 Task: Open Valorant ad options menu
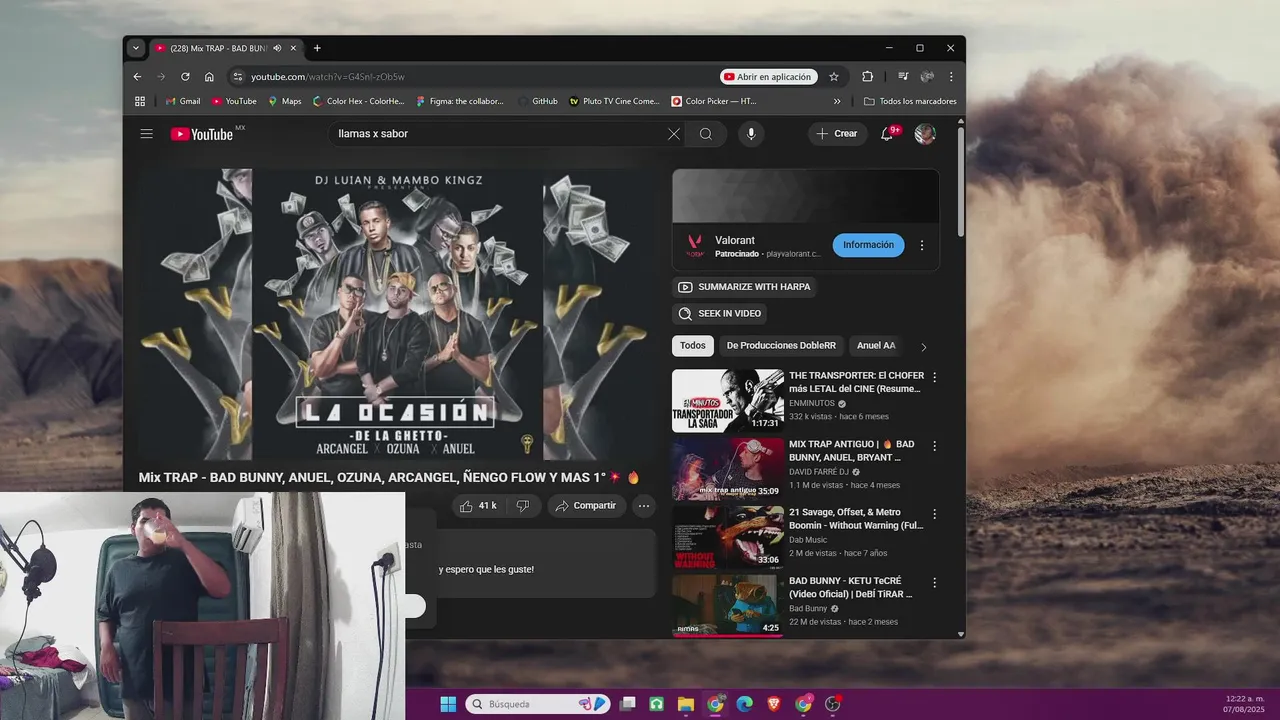point(922,245)
